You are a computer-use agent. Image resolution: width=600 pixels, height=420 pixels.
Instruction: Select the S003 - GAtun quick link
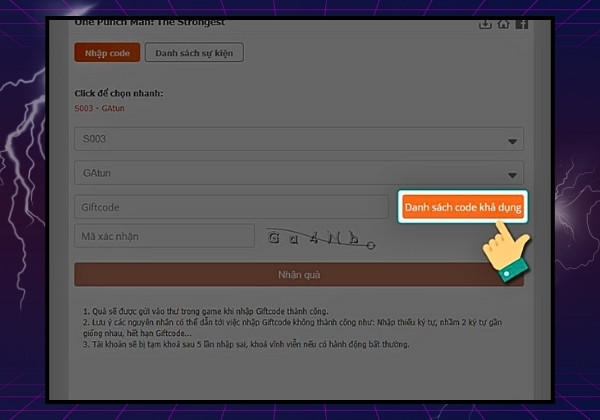99,108
